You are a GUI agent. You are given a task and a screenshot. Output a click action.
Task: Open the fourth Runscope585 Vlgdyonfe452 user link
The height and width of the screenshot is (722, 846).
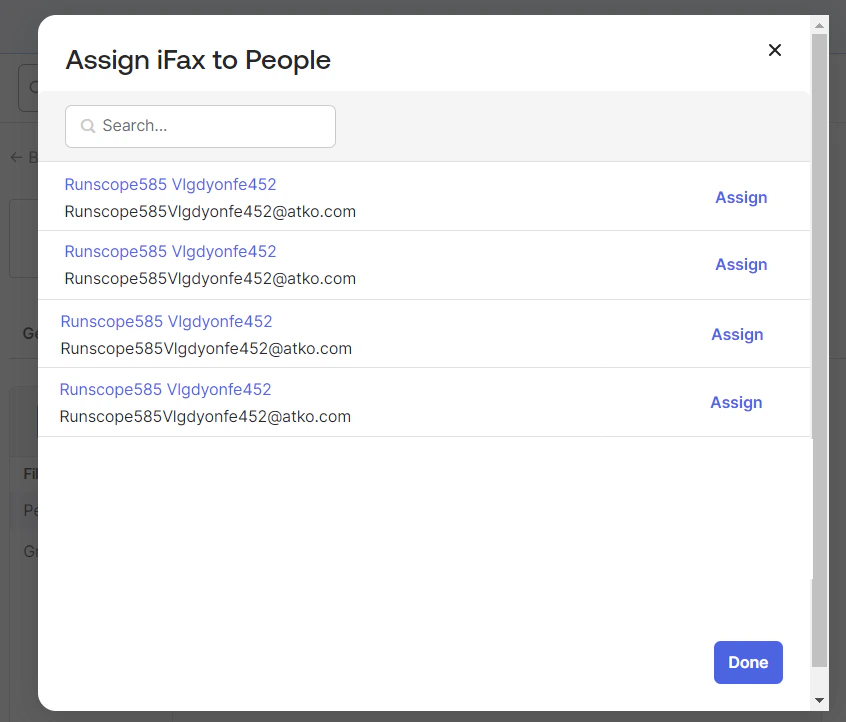pyautogui.click(x=165, y=390)
